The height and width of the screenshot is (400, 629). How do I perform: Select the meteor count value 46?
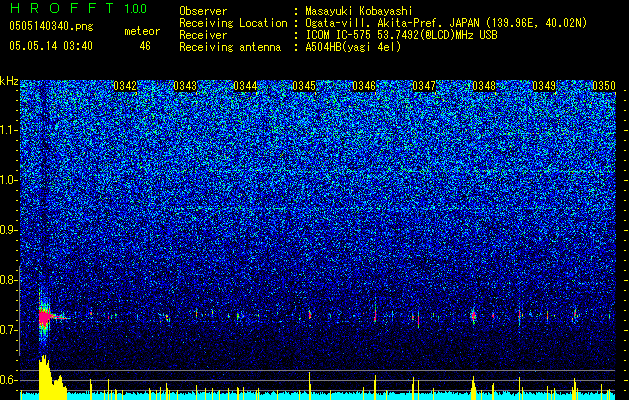tap(145, 46)
